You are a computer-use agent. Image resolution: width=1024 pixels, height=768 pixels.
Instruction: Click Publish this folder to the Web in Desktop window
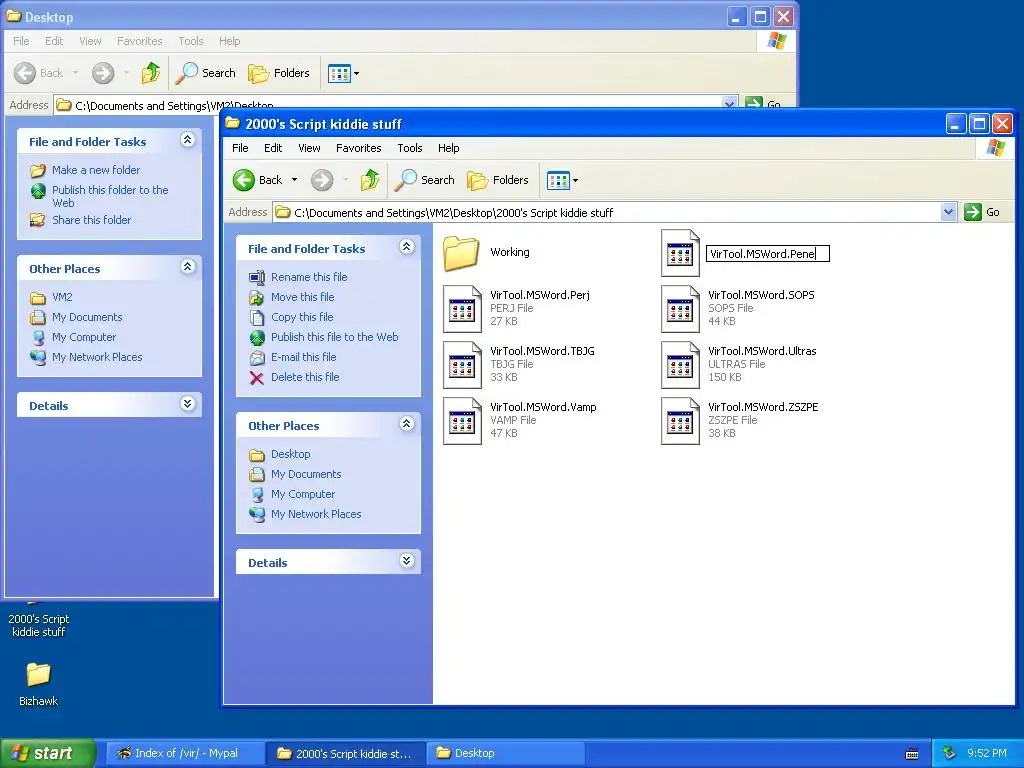(110, 196)
